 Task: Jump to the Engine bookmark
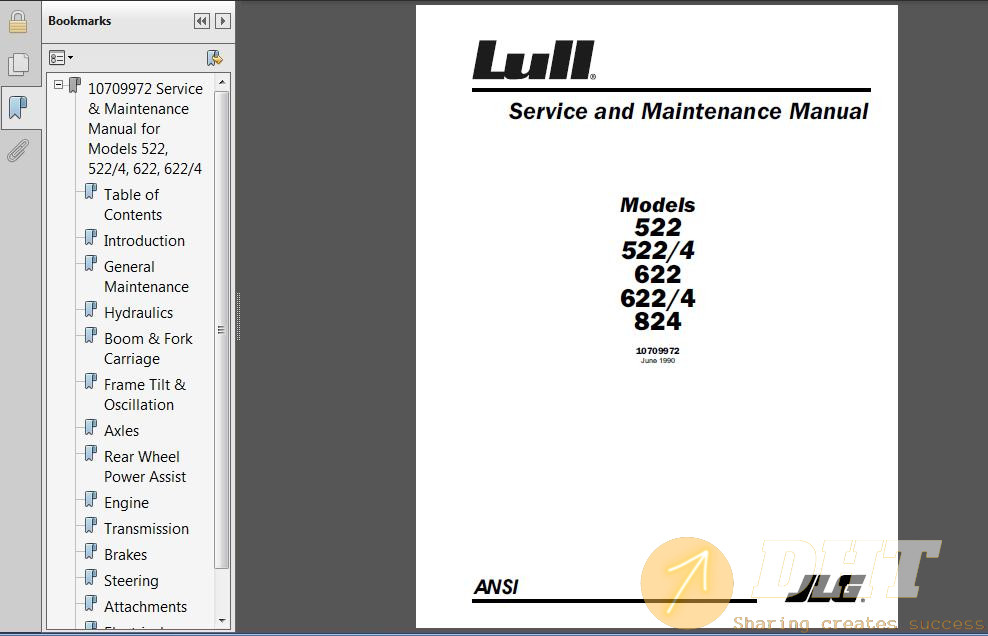(127, 503)
